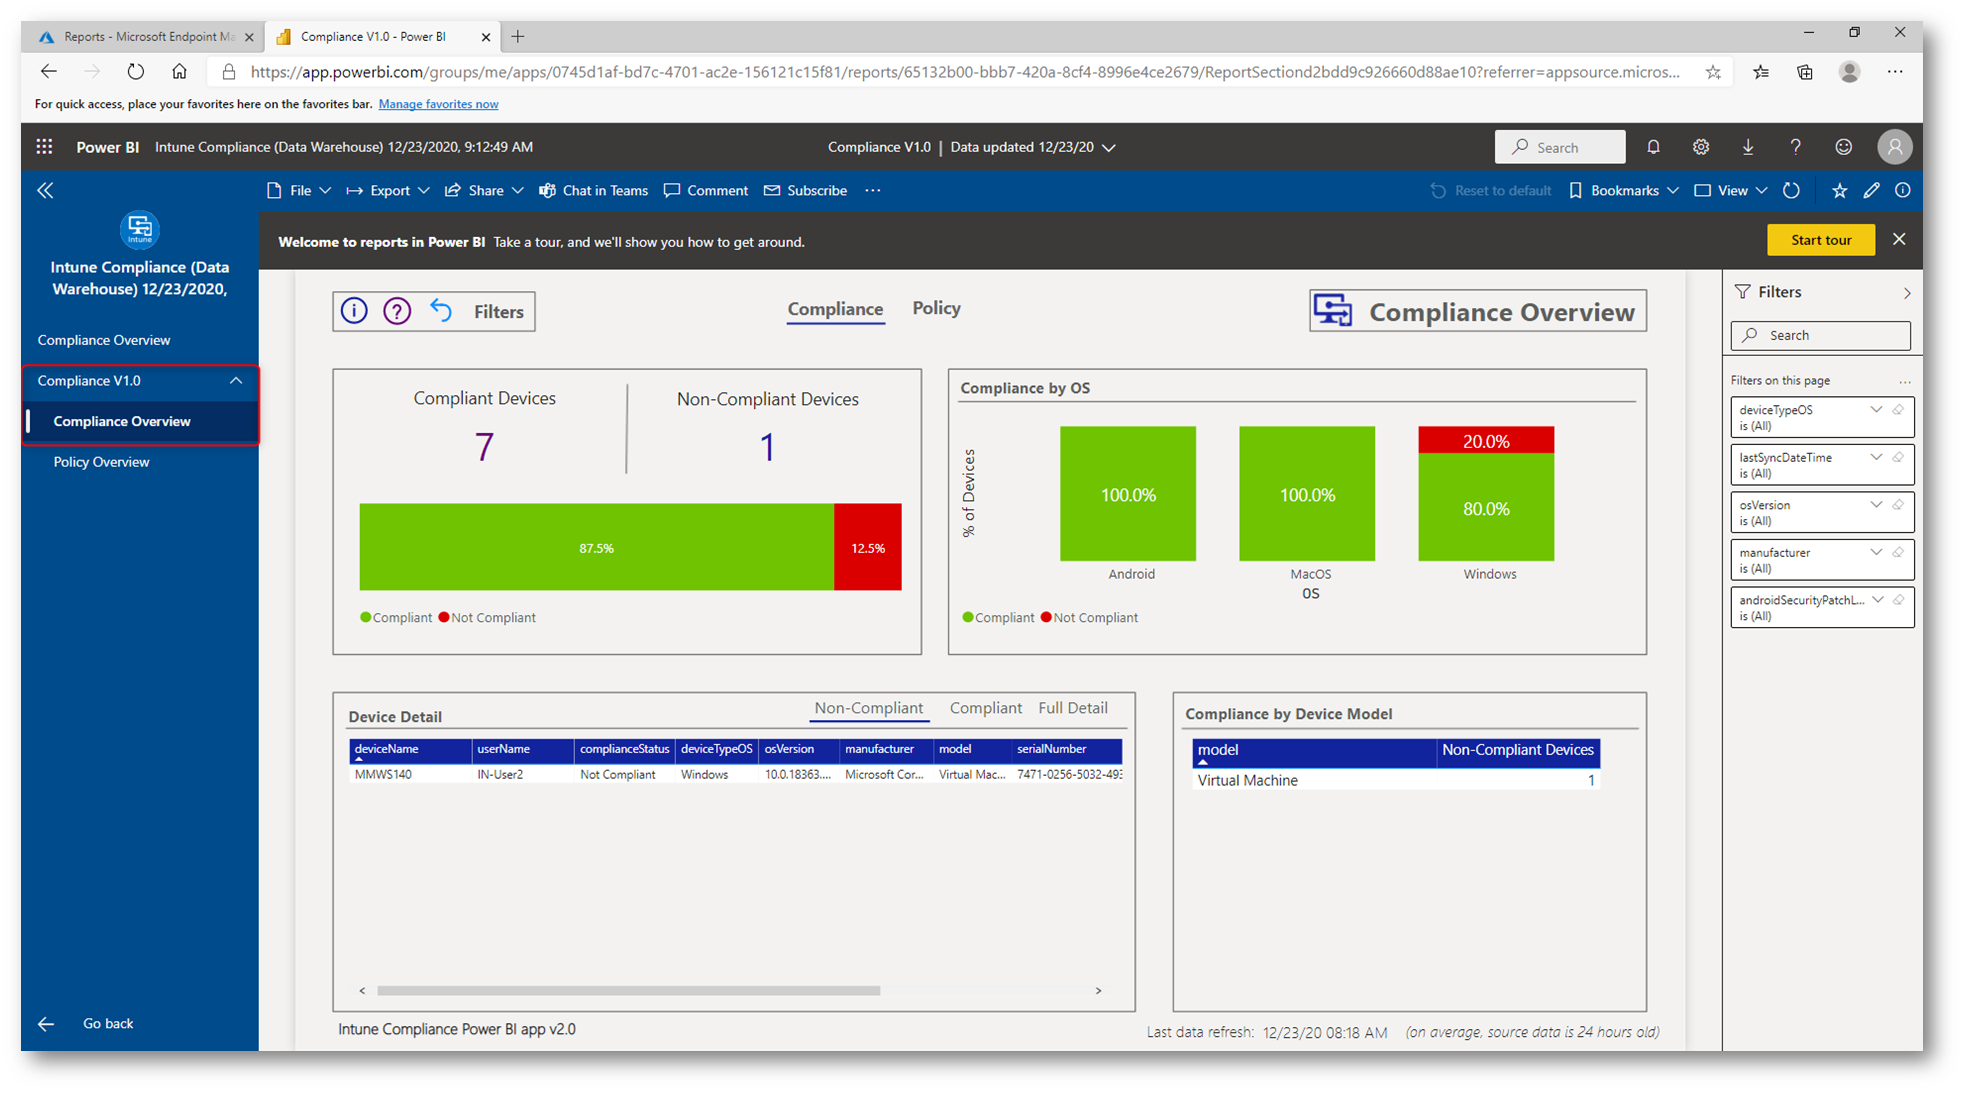Open filters on this page ellipsis menu
1965x1093 pixels.
[1904, 381]
